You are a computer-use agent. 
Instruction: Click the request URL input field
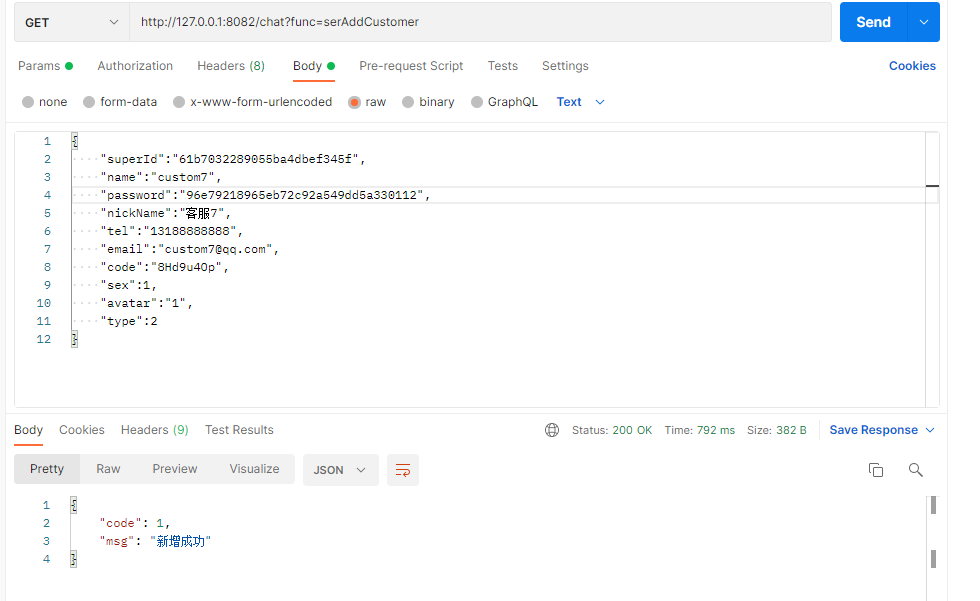click(480, 22)
